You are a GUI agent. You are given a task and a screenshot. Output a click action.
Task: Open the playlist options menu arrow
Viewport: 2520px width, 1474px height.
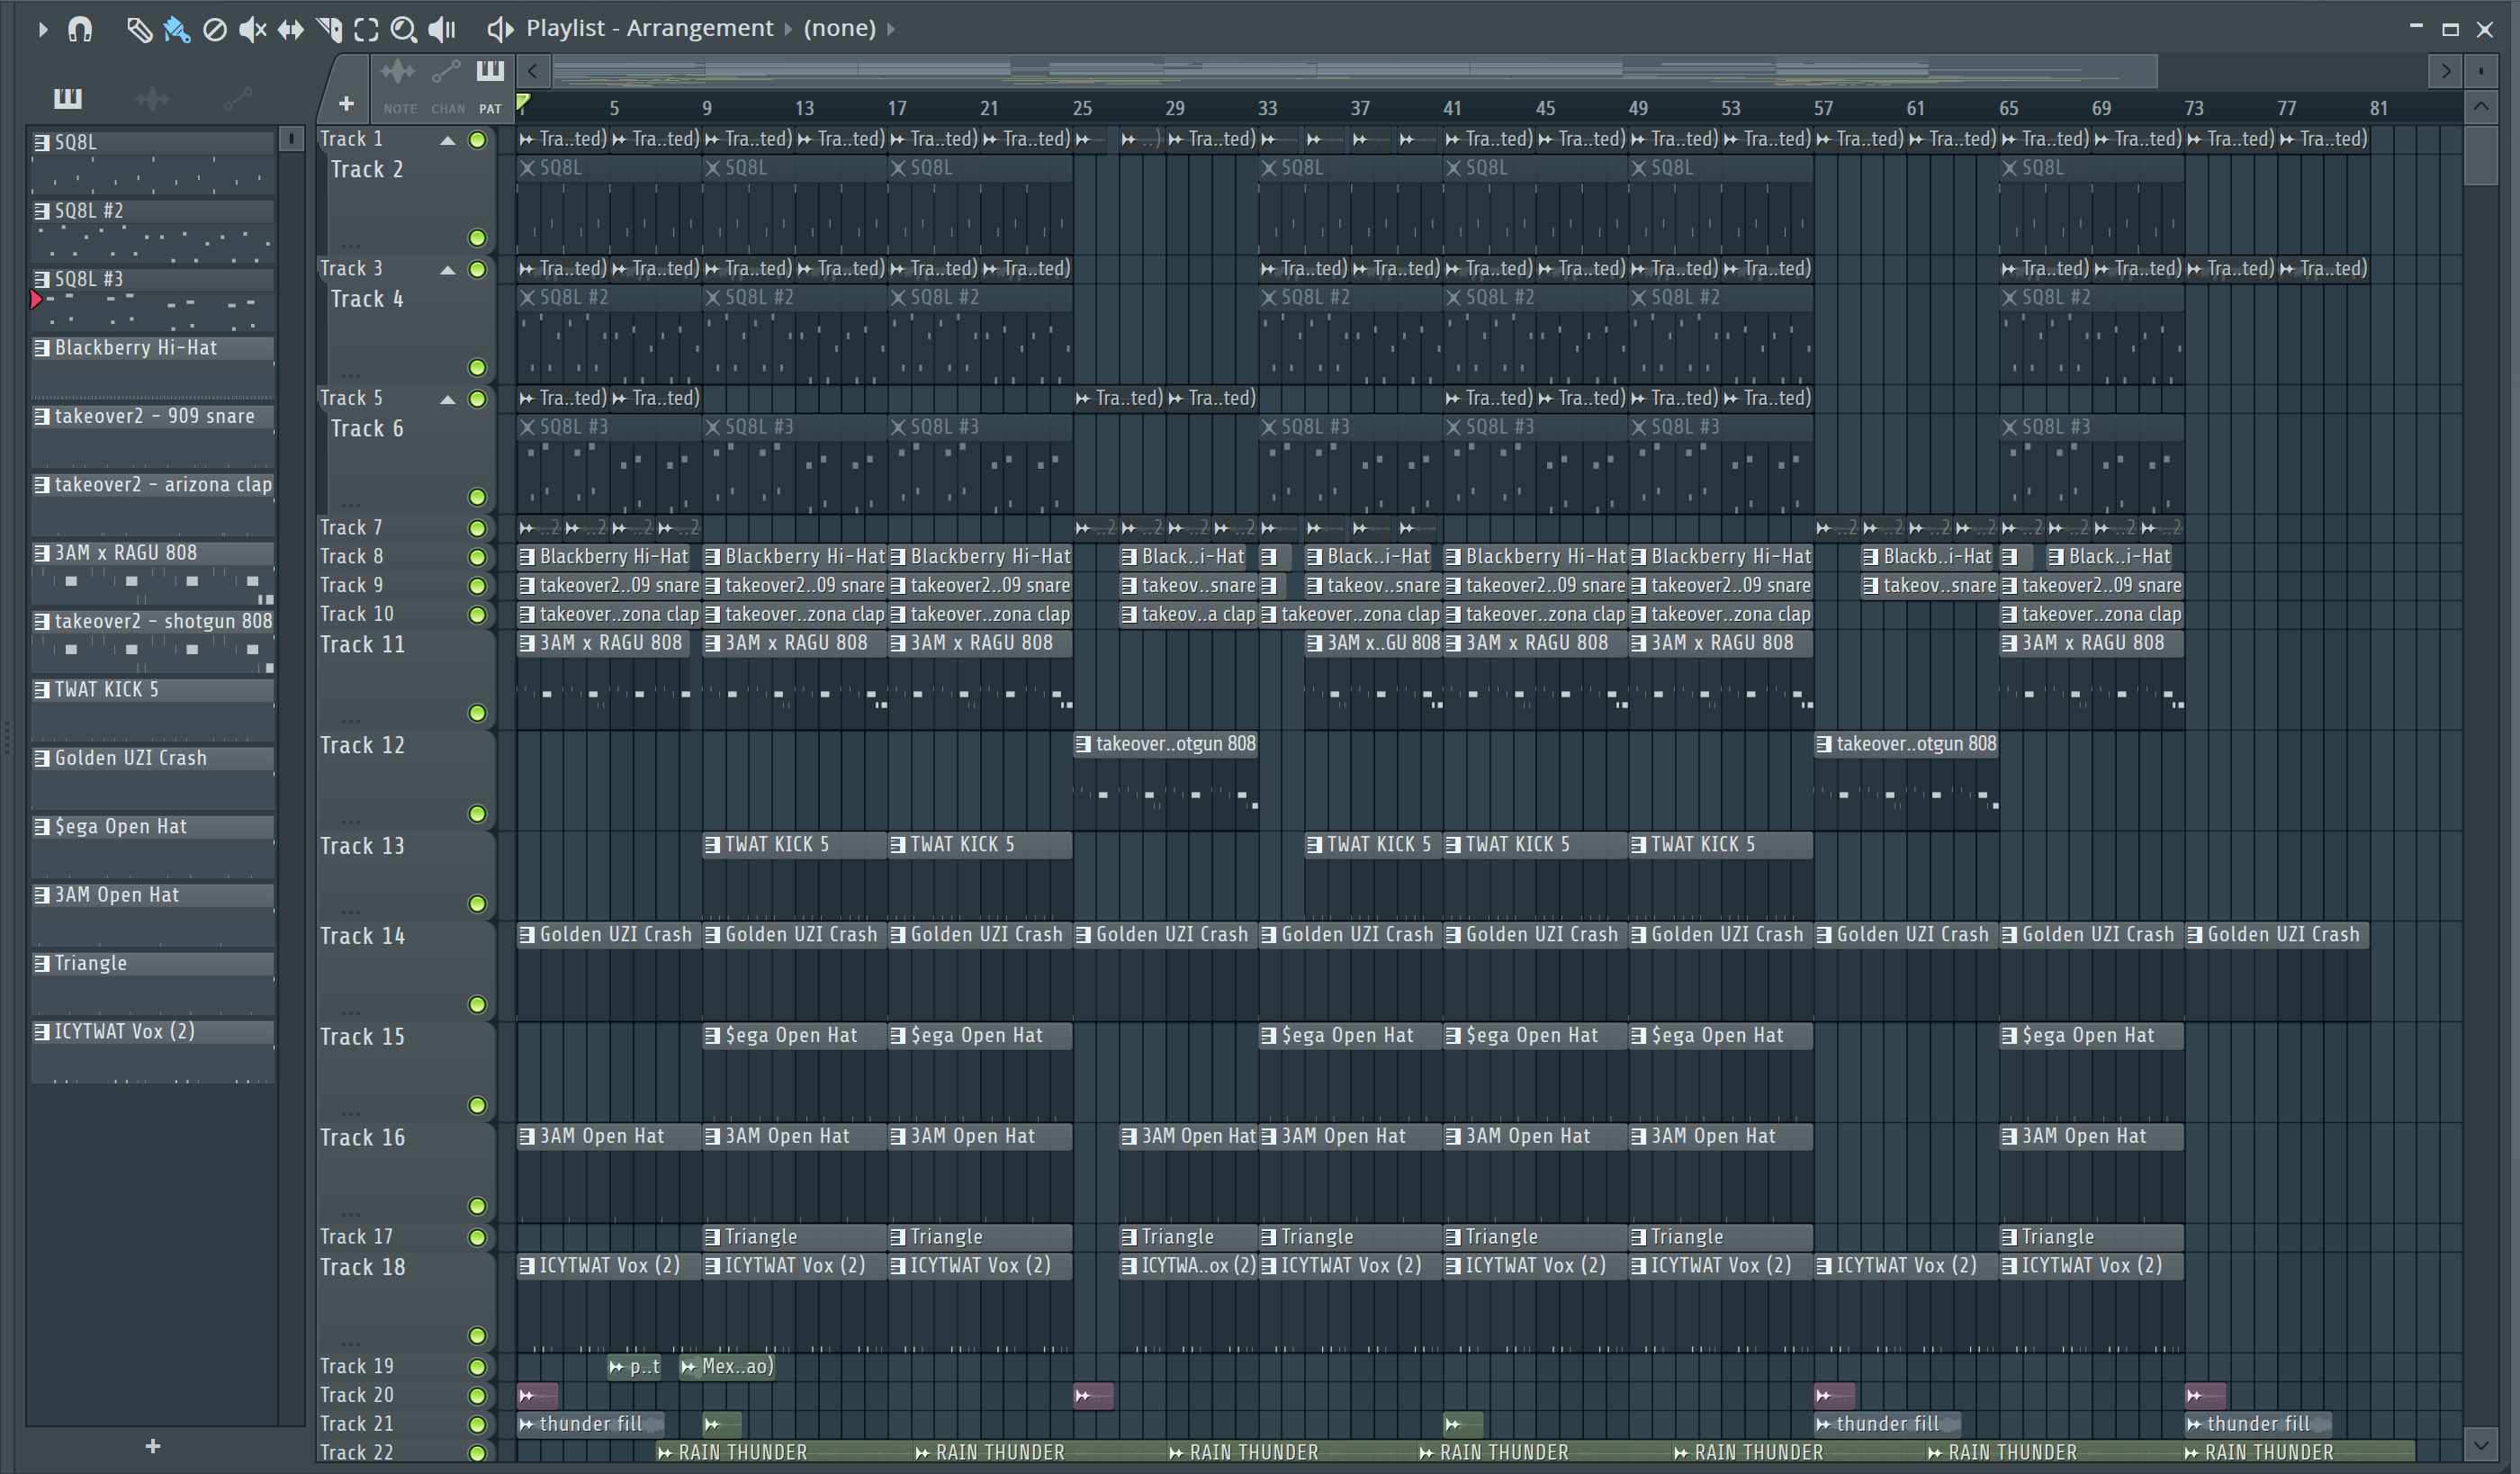(x=42, y=29)
